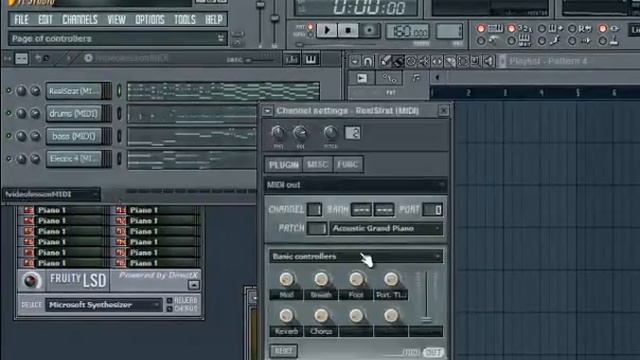Image resolution: width=640 pixels, height=360 pixels.
Task: Toggle the playlist magnet snap icon
Action: [x=368, y=61]
